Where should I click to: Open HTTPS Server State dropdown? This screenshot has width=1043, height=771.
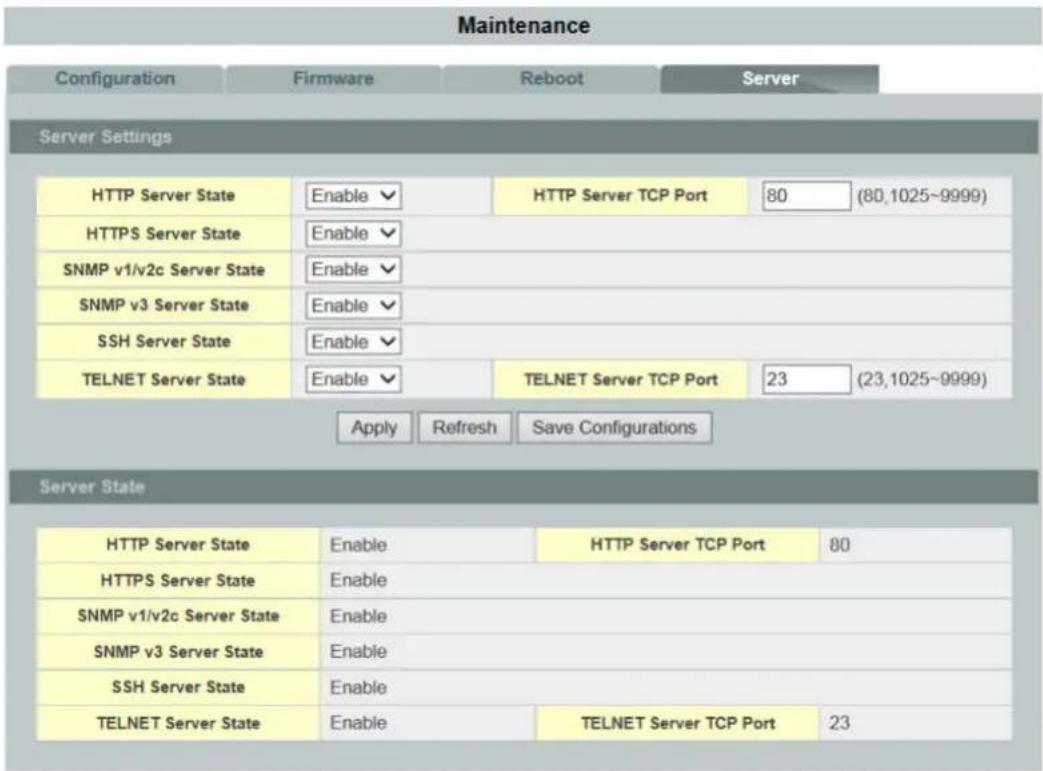coord(353,233)
